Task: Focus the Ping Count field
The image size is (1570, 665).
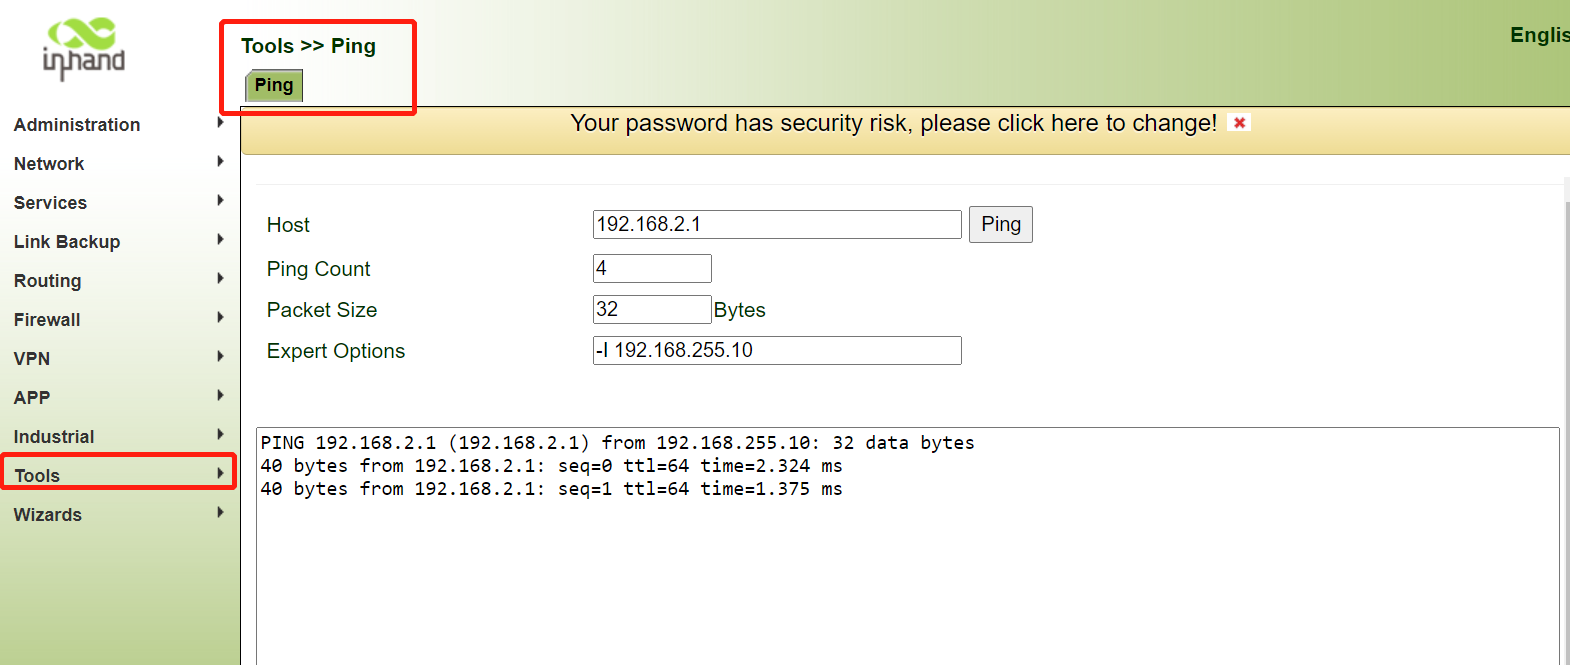Action: click(652, 268)
